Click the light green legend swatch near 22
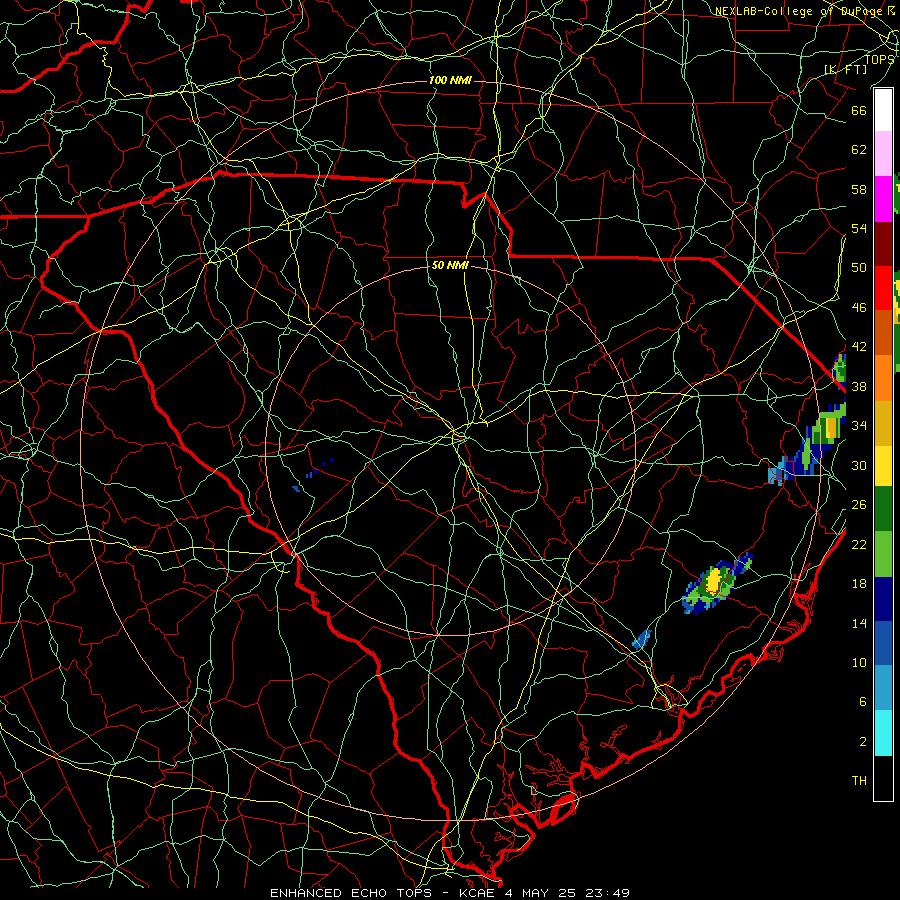The width and height of the screenshot is (900, 900). tap(883, 554)
